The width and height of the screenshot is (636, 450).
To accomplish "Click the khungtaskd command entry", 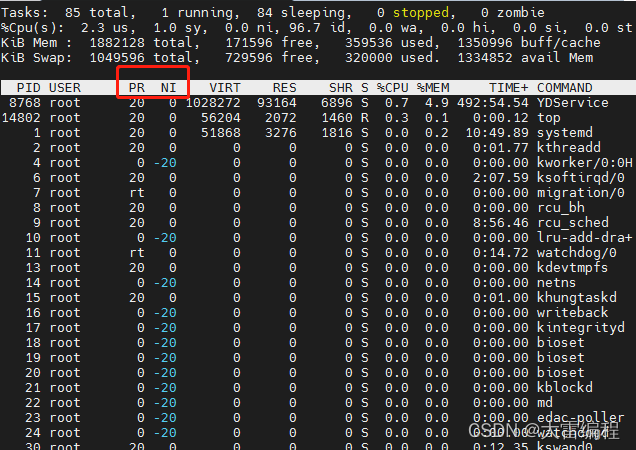I will (577, 298).
